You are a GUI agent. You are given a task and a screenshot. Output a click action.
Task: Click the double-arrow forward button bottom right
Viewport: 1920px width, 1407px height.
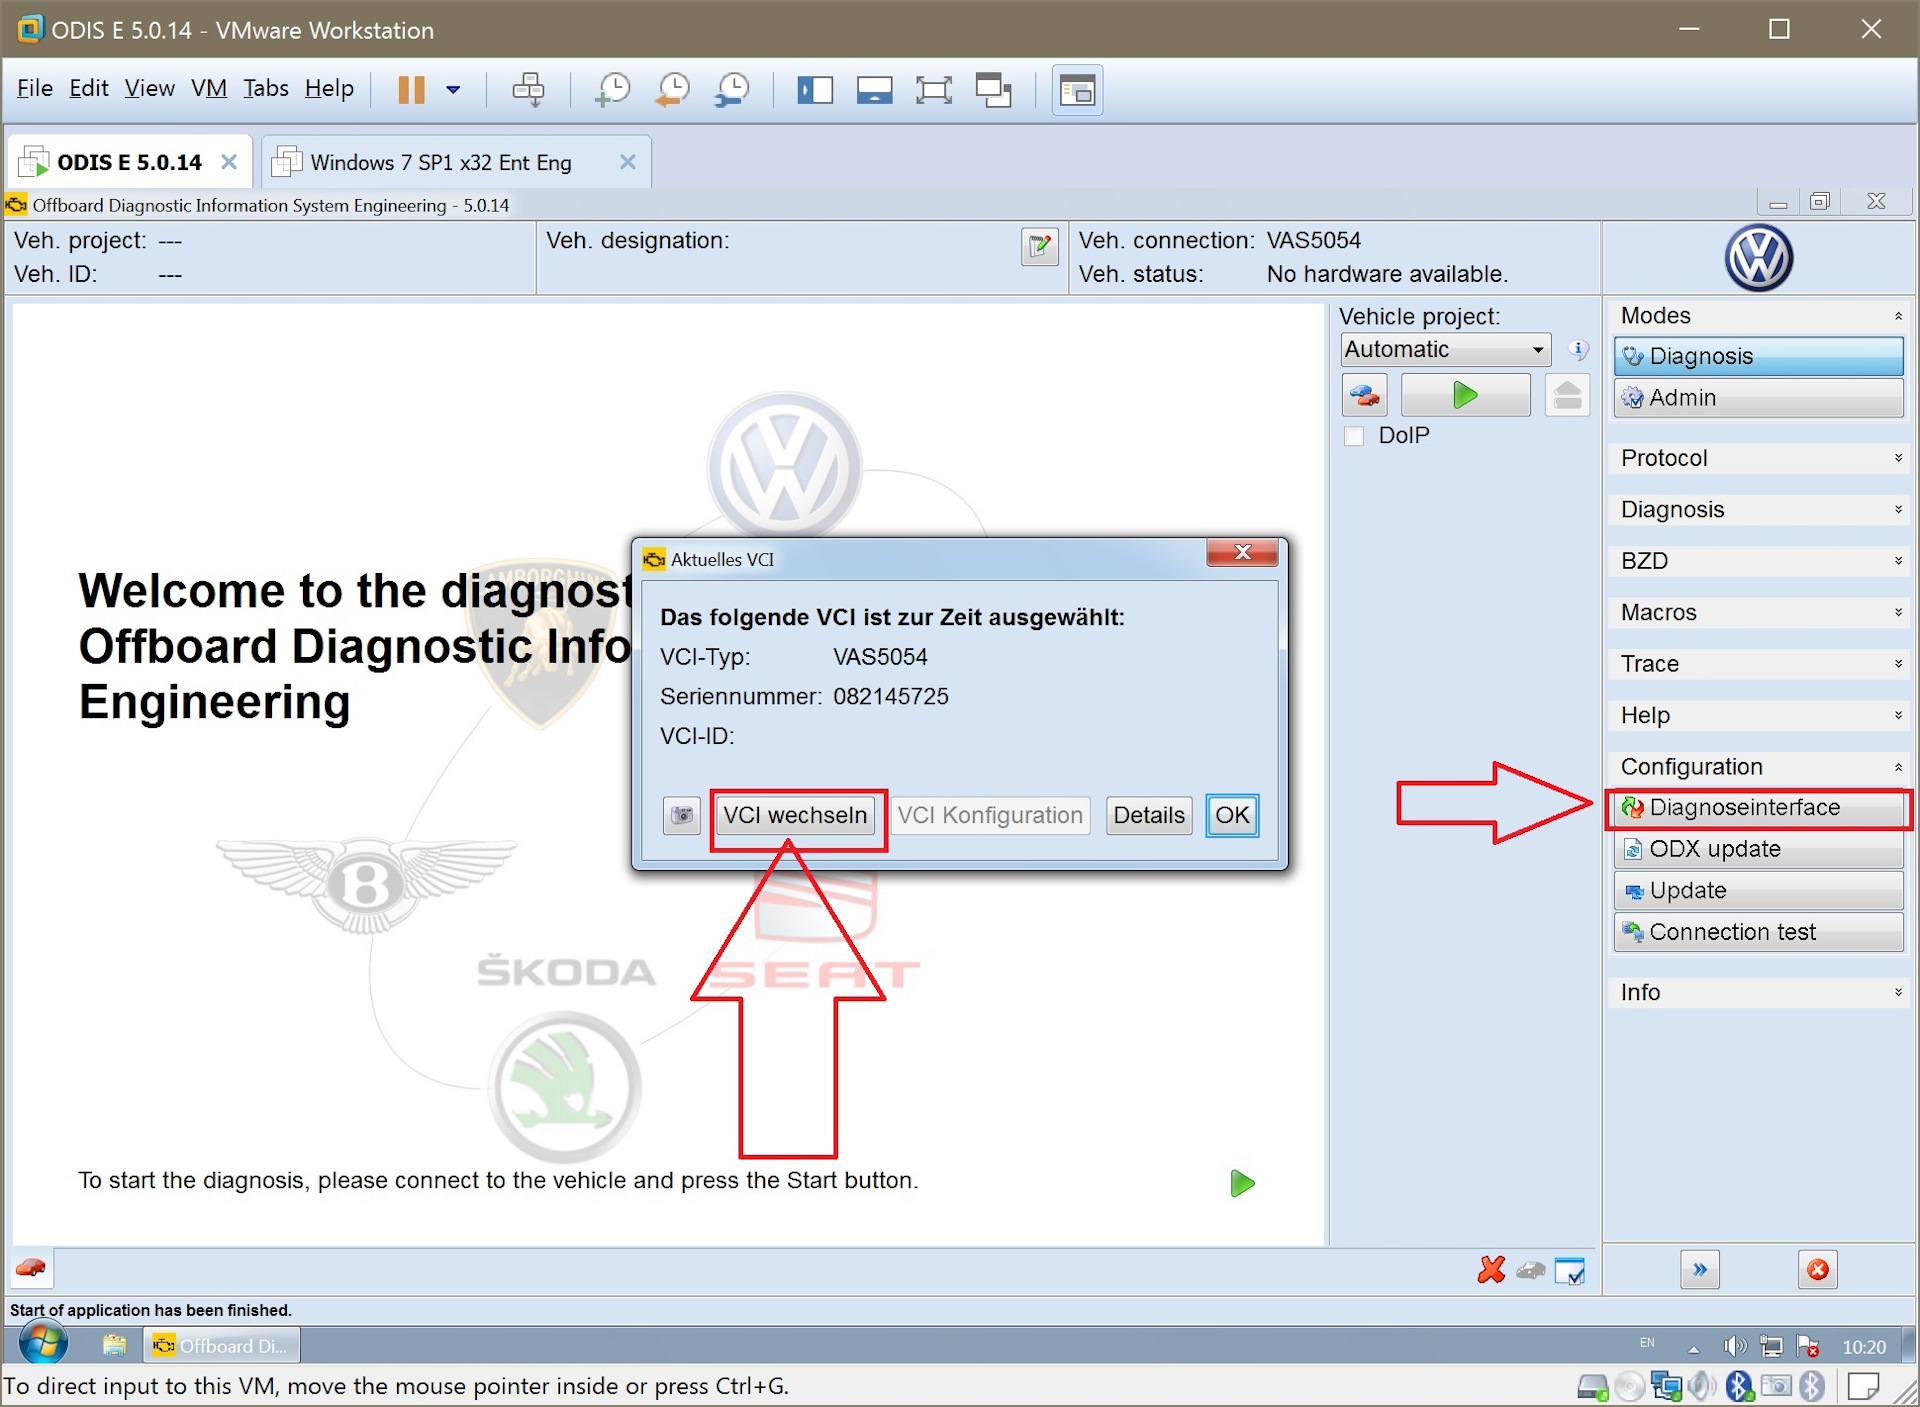coord(1700,1270)
